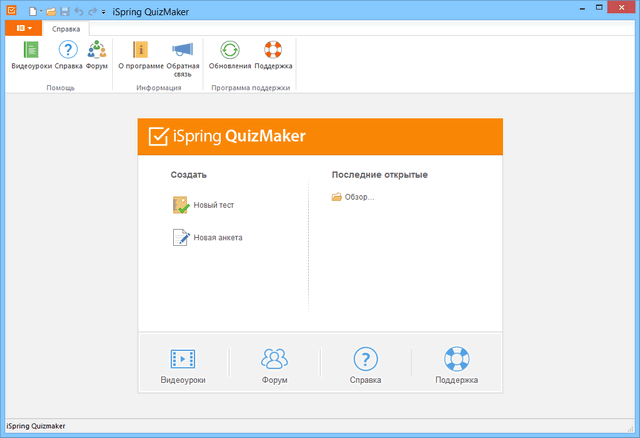Click Обратная связь megaphone icon
The width and height of the screenshot is (640, 438).
183,55
